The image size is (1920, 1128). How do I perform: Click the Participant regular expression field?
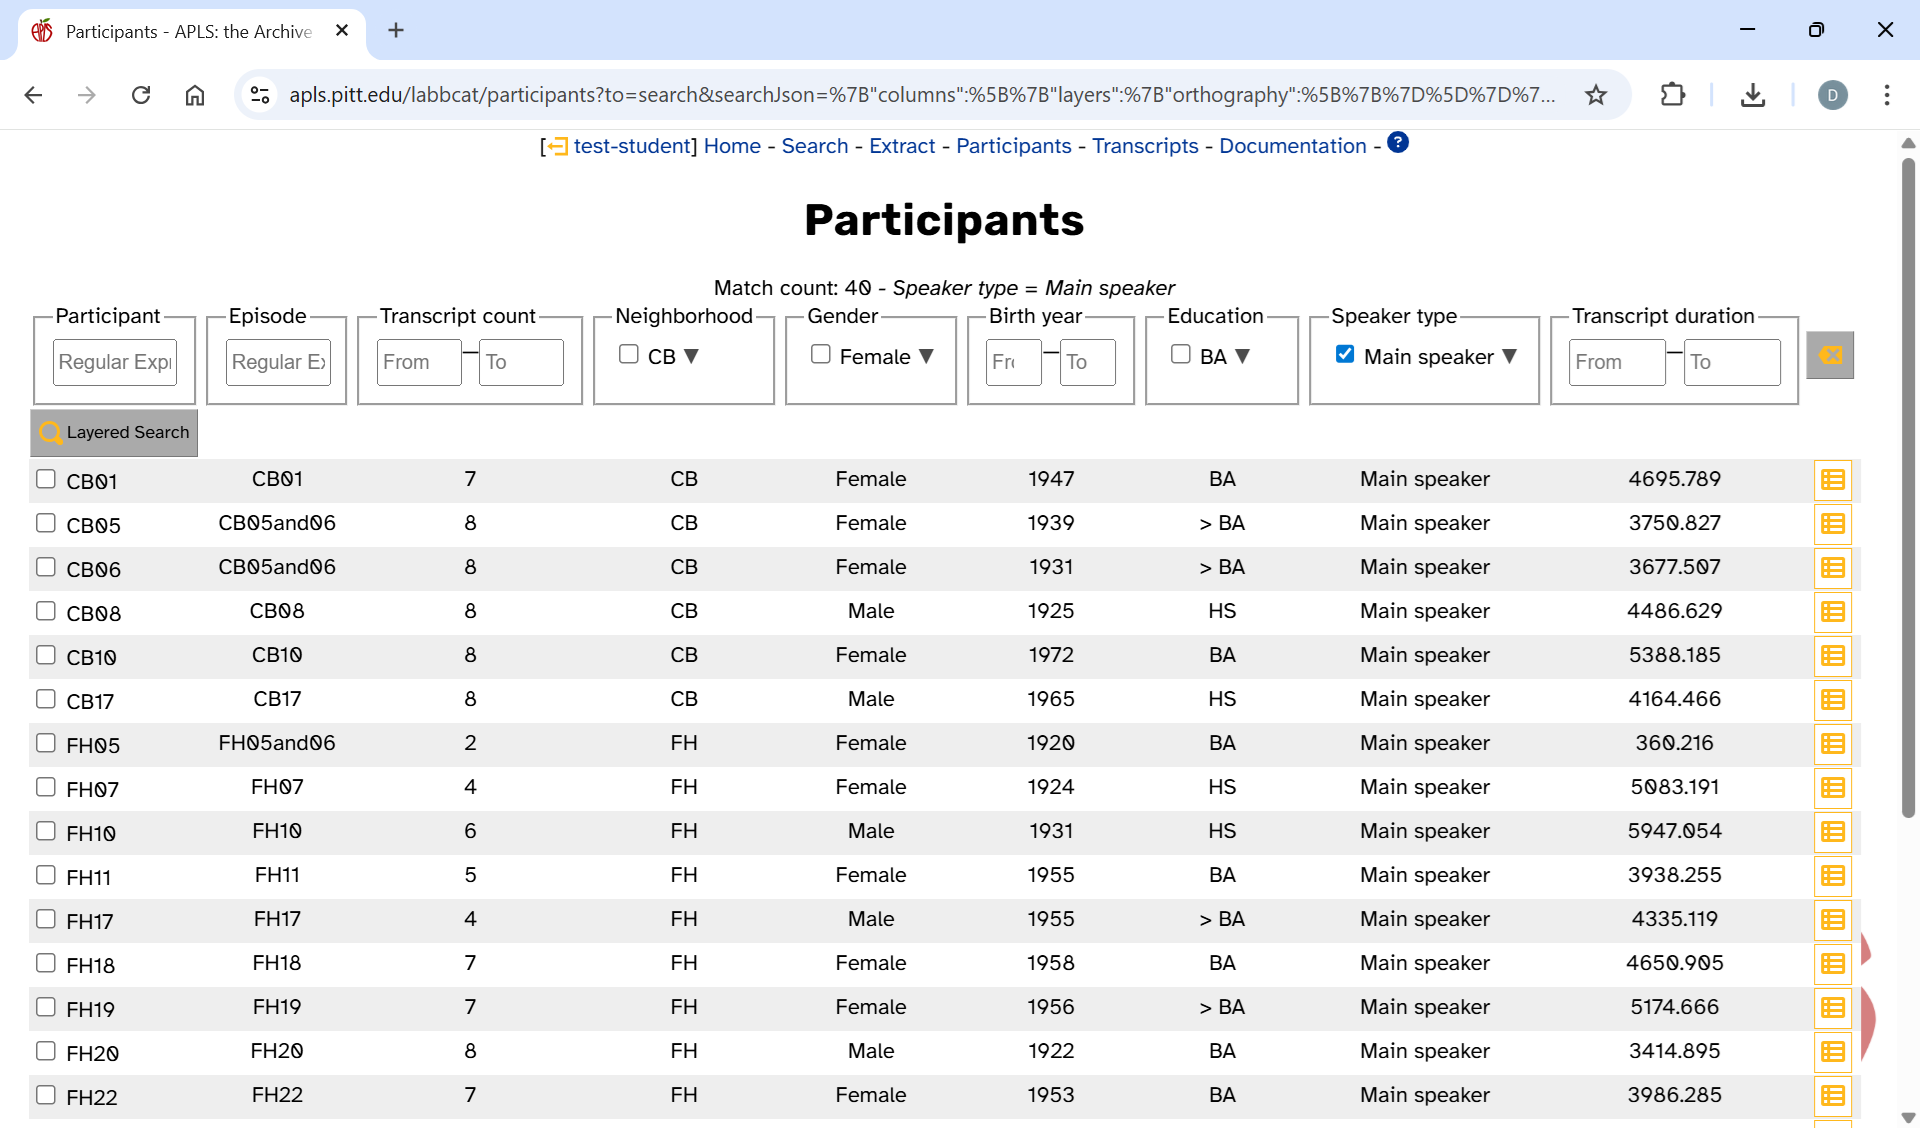(115, 362)
